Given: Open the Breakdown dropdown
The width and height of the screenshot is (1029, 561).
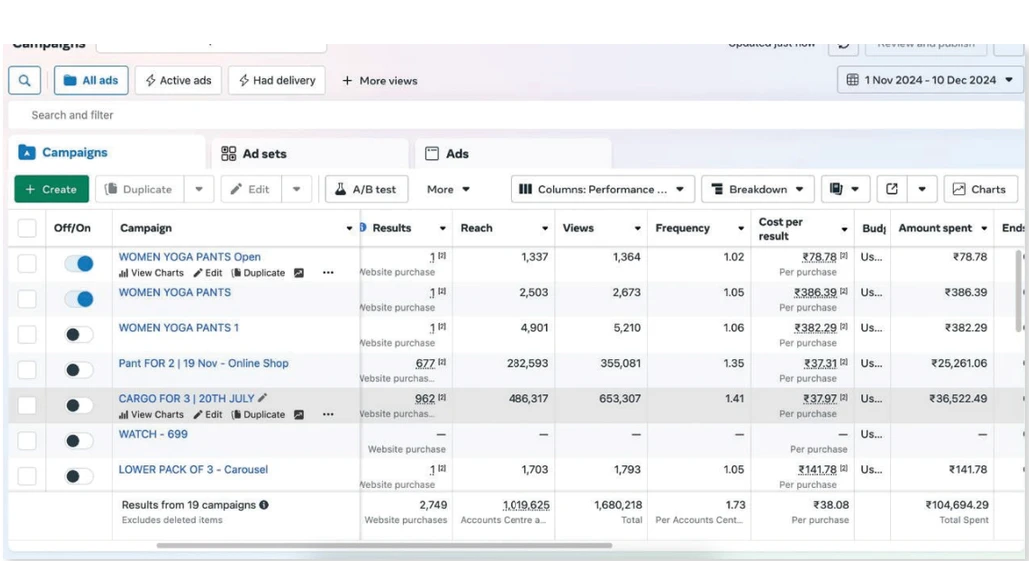Looking at the screenshot, I should pyautogui.click(x=757, y=189).
